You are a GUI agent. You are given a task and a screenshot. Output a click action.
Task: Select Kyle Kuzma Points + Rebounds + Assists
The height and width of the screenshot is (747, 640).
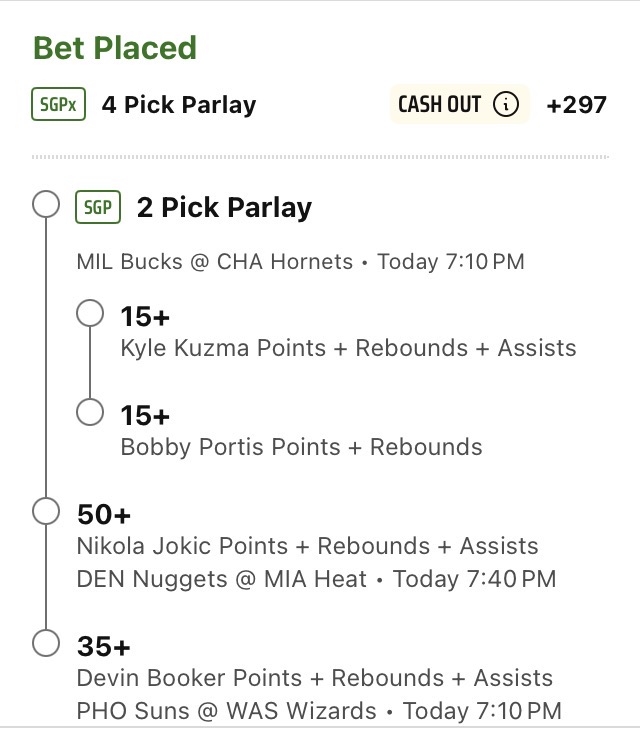(348, 348)
